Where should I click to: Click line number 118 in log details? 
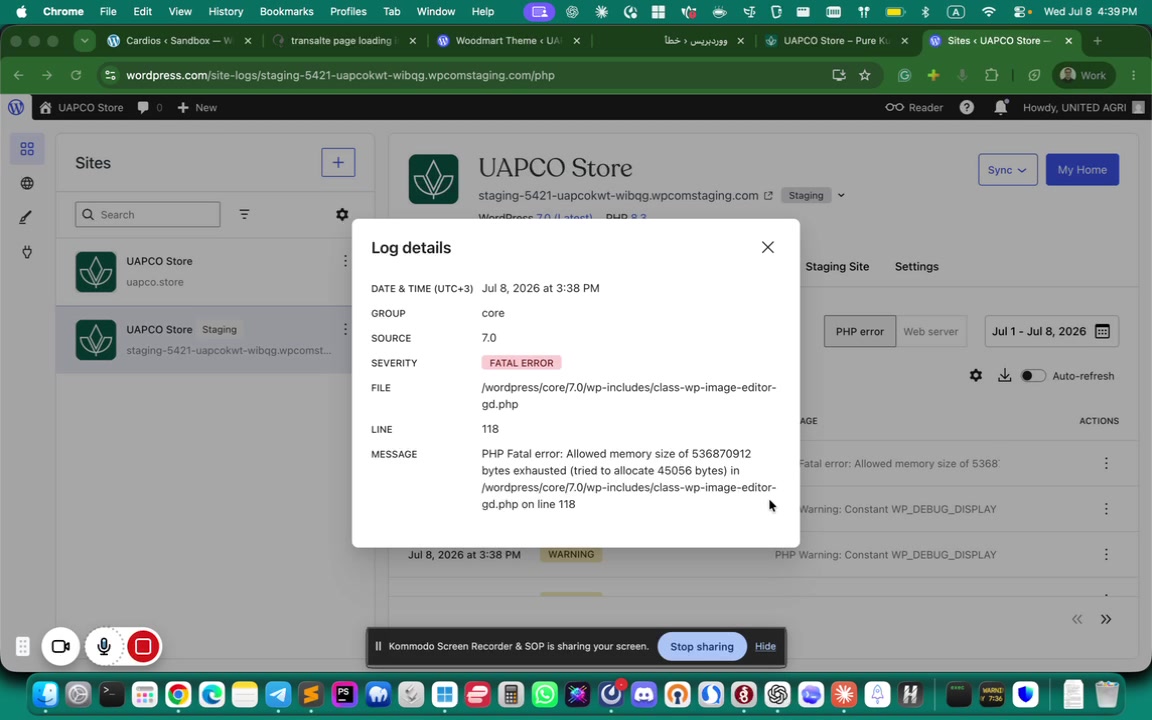coord(490,429)
